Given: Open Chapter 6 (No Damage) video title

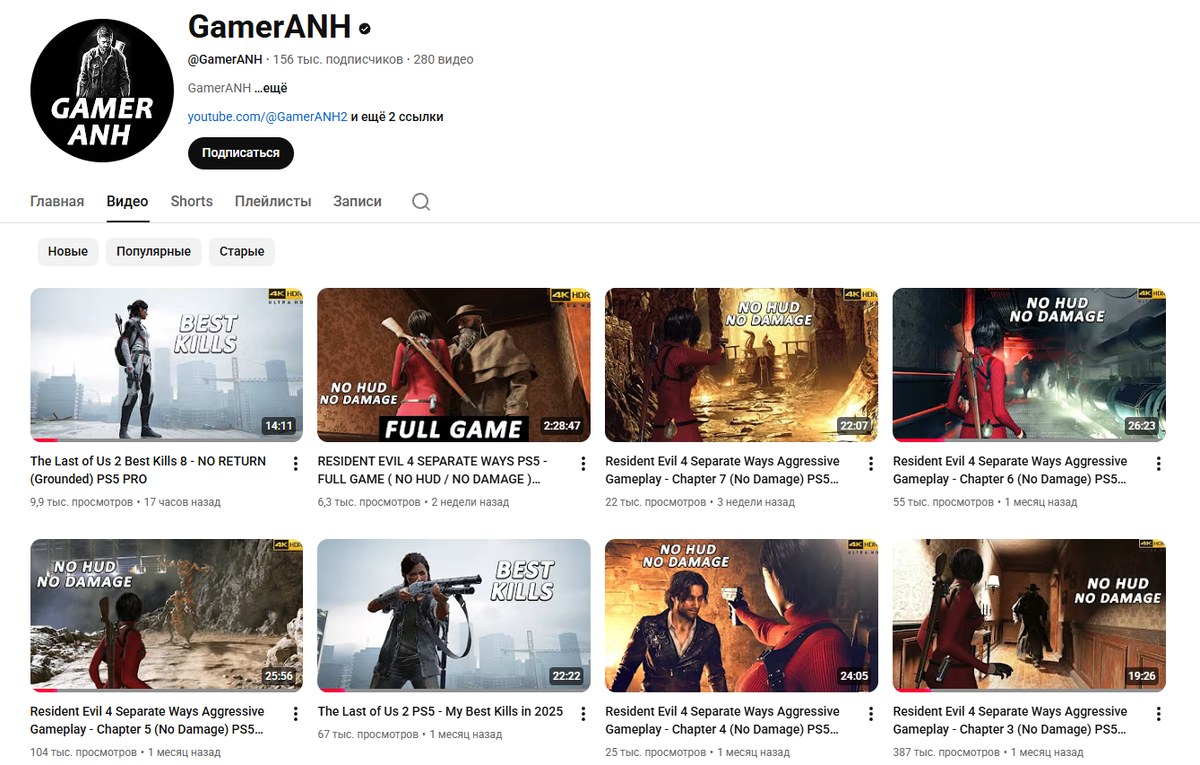Looking at the screenshot, I should pyautogui.click(x=1010, y=470).
